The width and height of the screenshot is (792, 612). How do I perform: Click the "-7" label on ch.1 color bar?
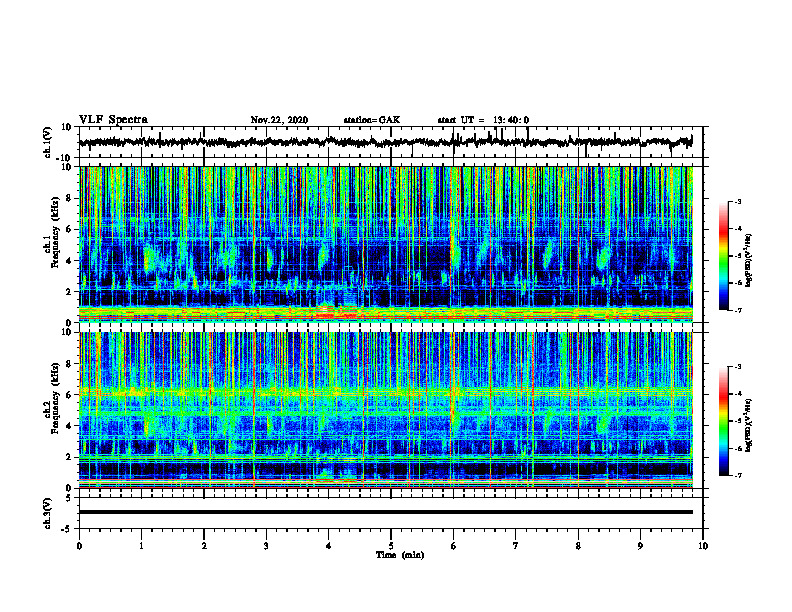click(737, 310)
